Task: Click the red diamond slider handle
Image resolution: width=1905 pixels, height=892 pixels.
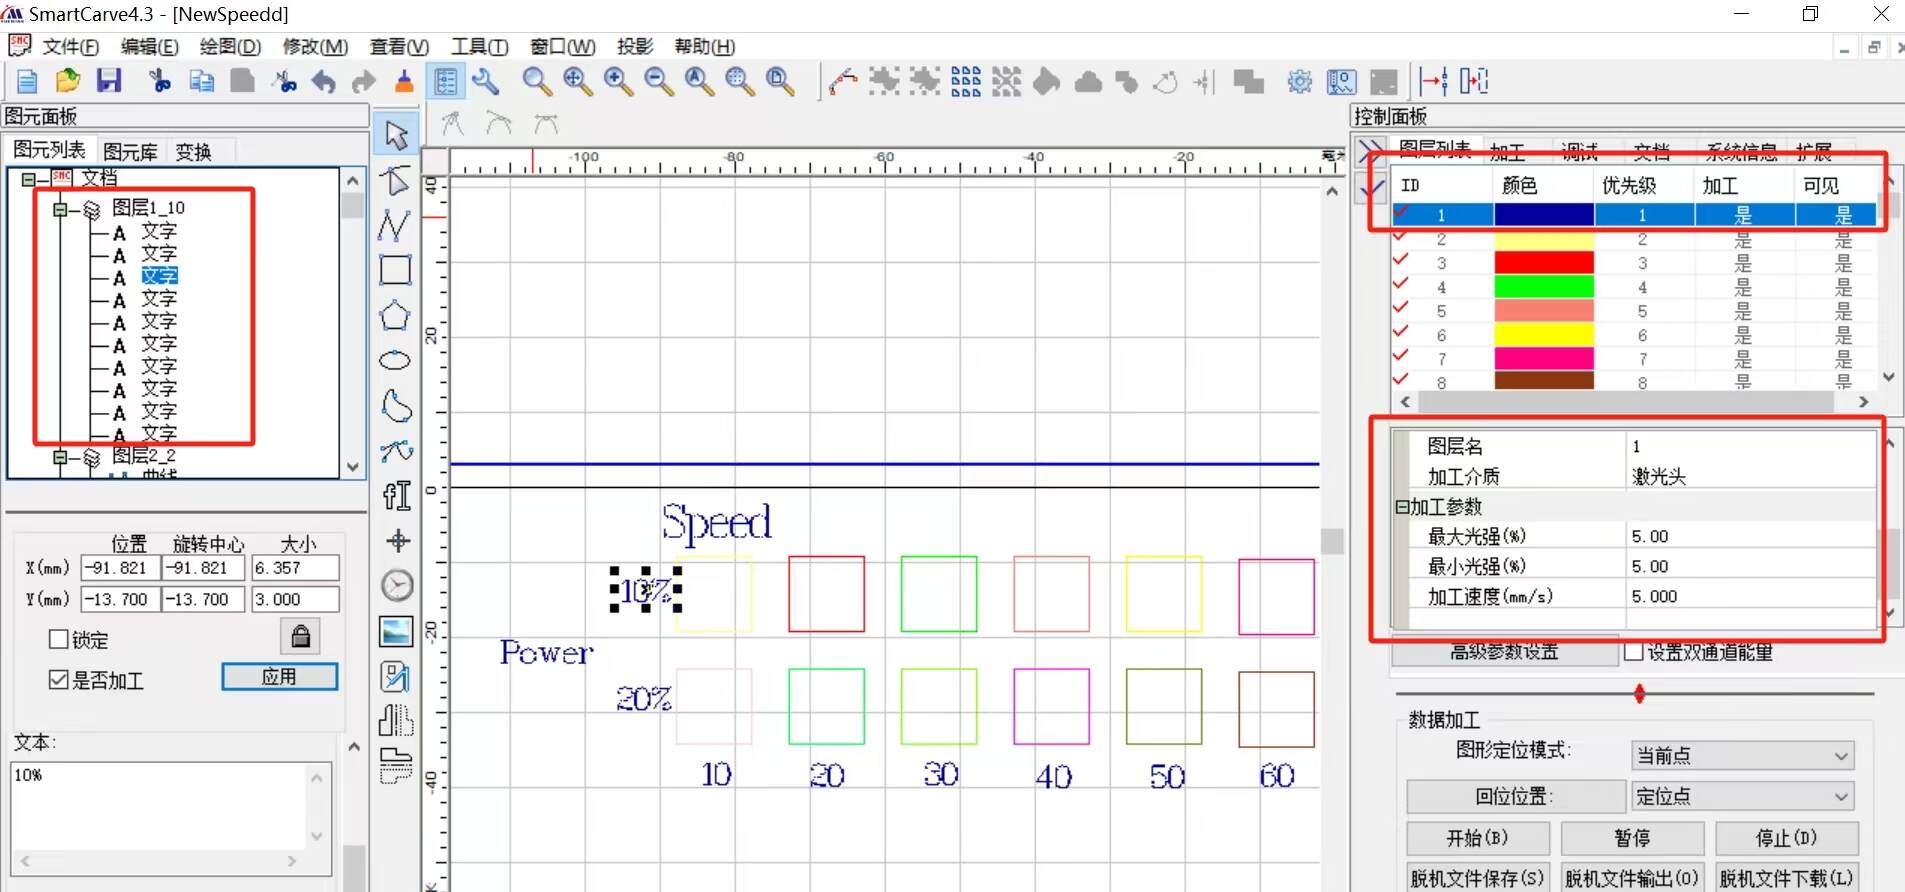Action: tap(1639, 693)
